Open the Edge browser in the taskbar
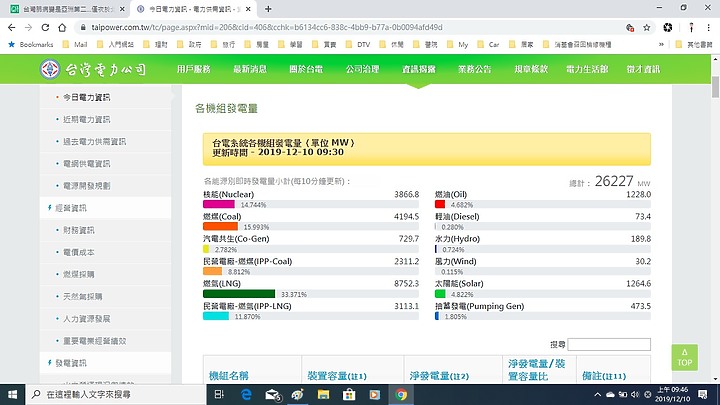Screen dimensions: 720x405 click(x=244, y=394)
